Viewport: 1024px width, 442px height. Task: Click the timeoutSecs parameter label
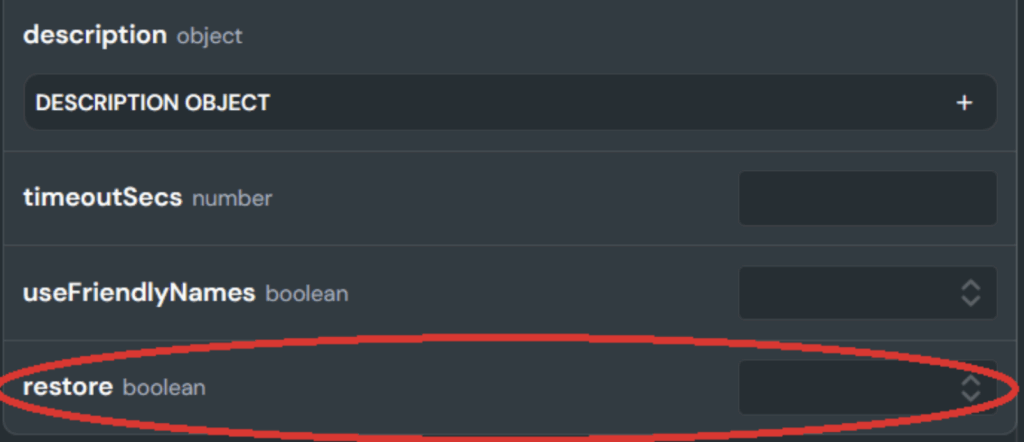(103, 197)
